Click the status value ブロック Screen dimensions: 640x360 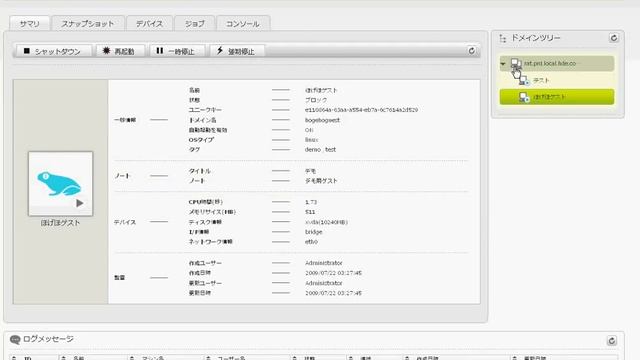pyautogui.click(x=316, y=100)
